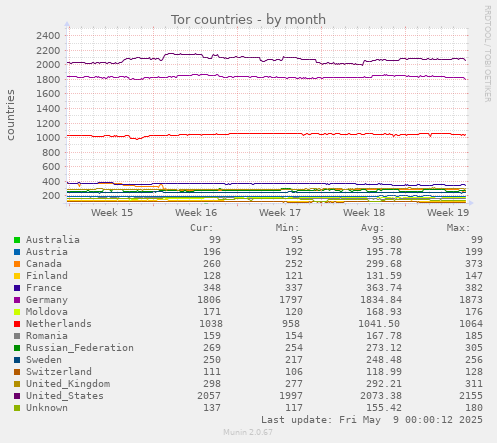Screen dimensions: 497x443
Task: Click the Netherlands red legend swatch
Action: [17, 324]
